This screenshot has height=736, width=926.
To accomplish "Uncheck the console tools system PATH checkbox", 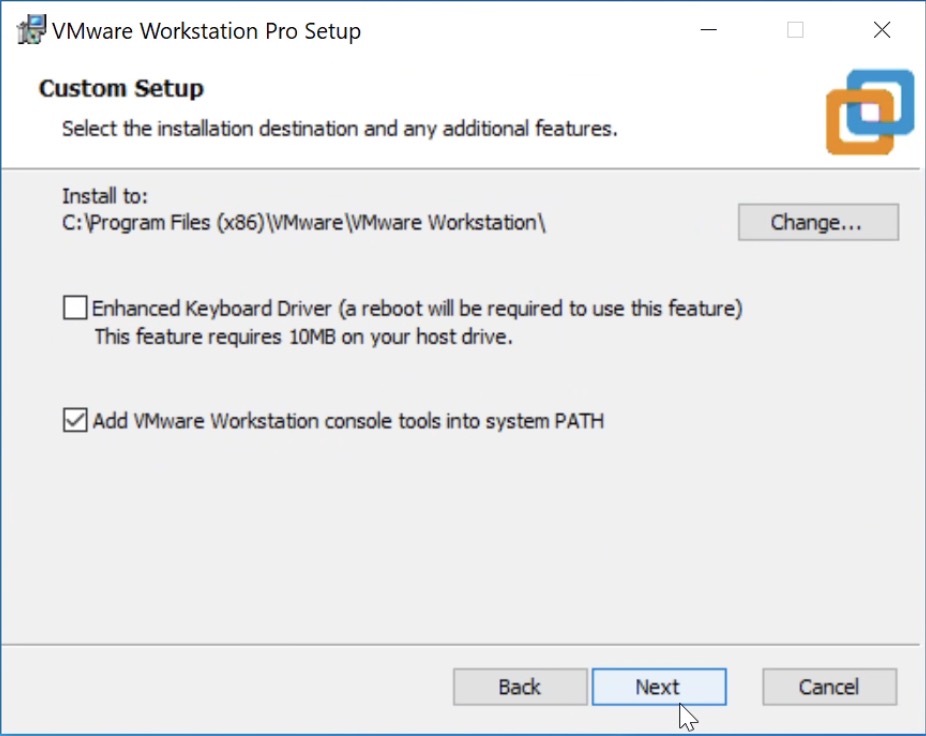I will point(75,421).
